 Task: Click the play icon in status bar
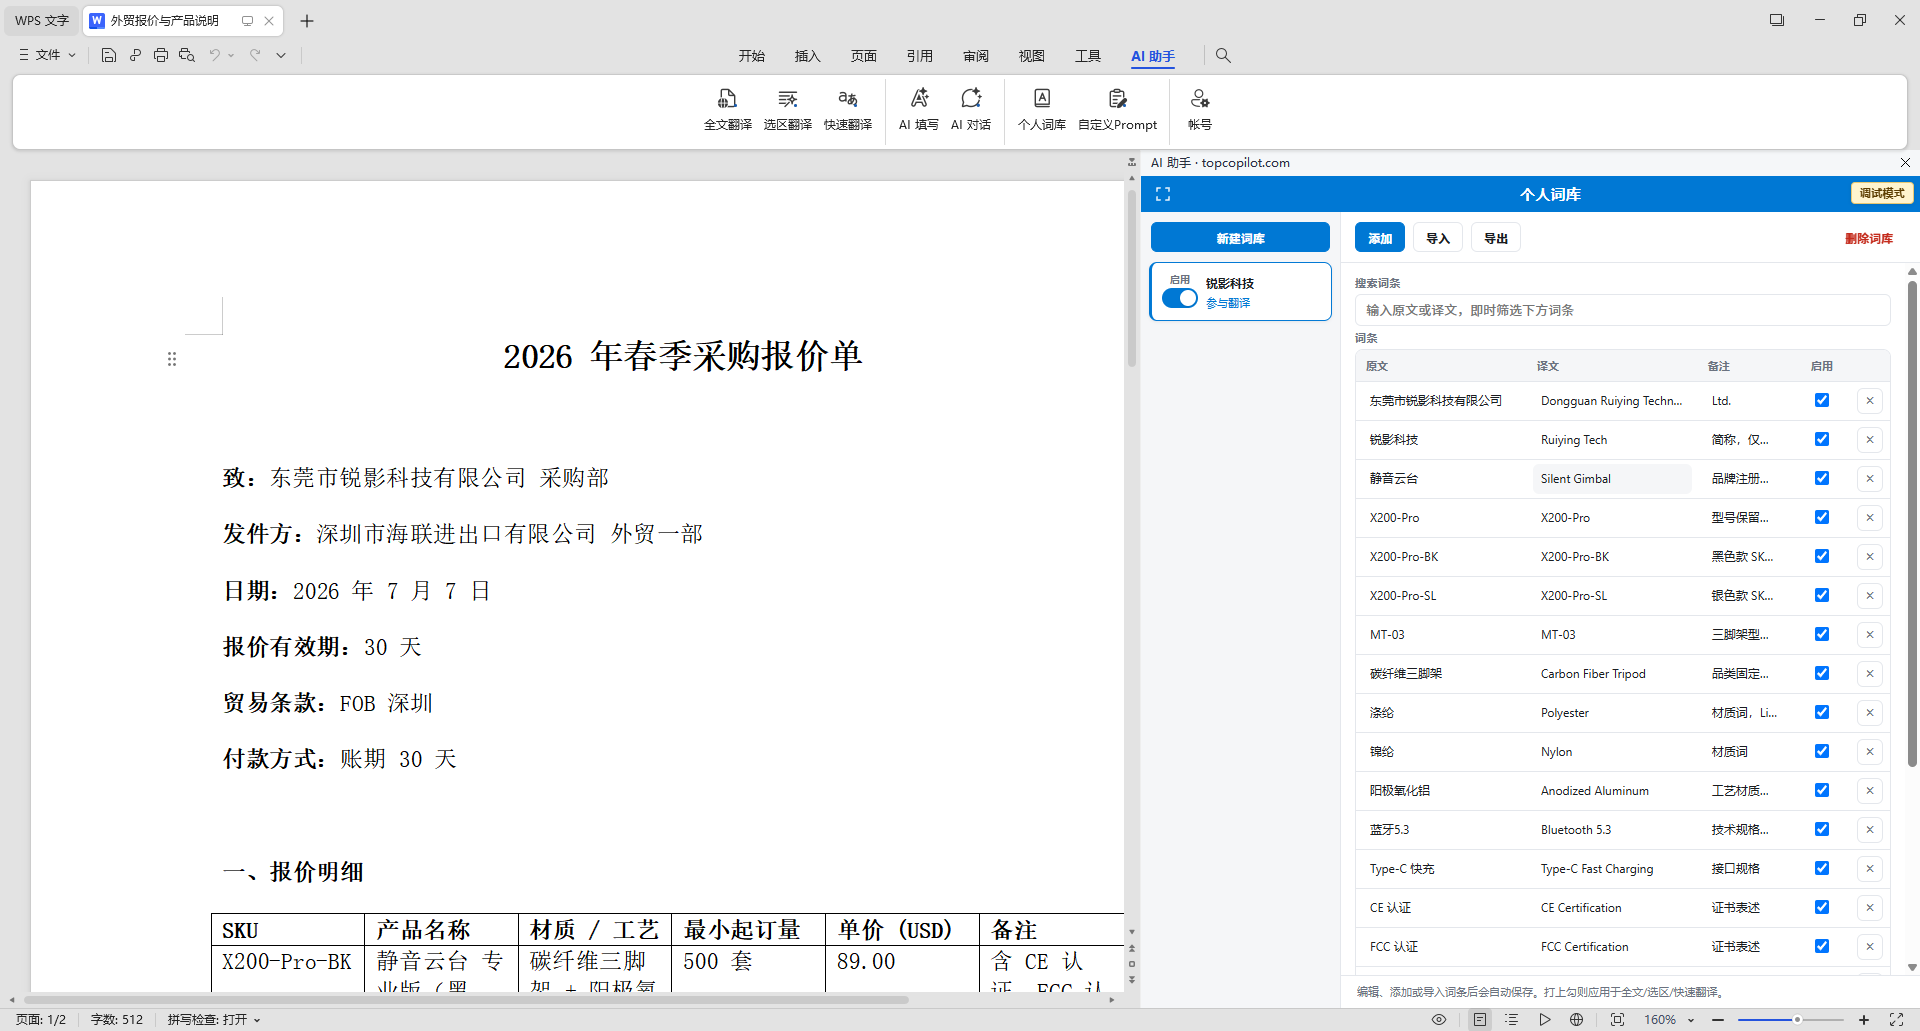1545,1020
